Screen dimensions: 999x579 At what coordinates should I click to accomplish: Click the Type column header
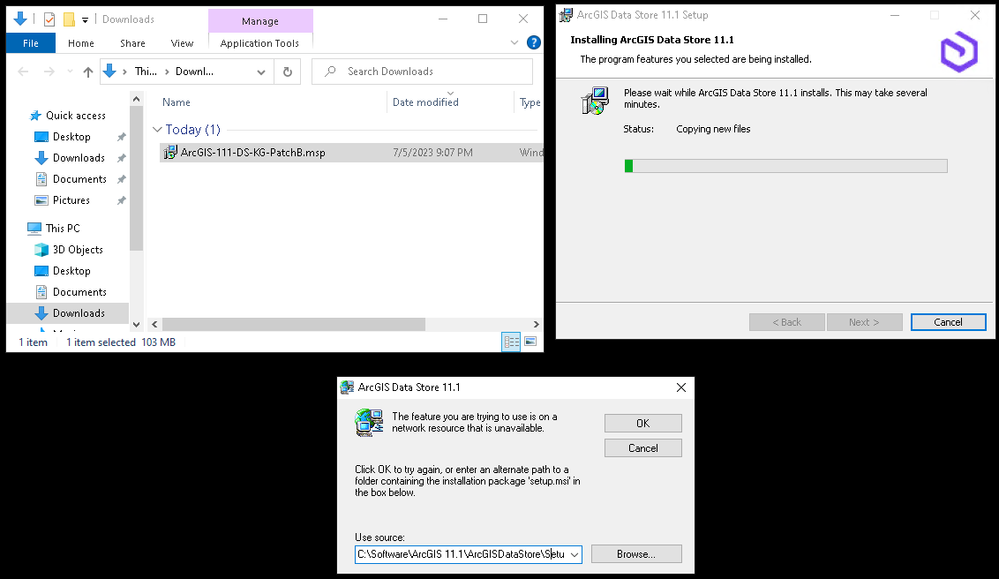tap(529, 102)
